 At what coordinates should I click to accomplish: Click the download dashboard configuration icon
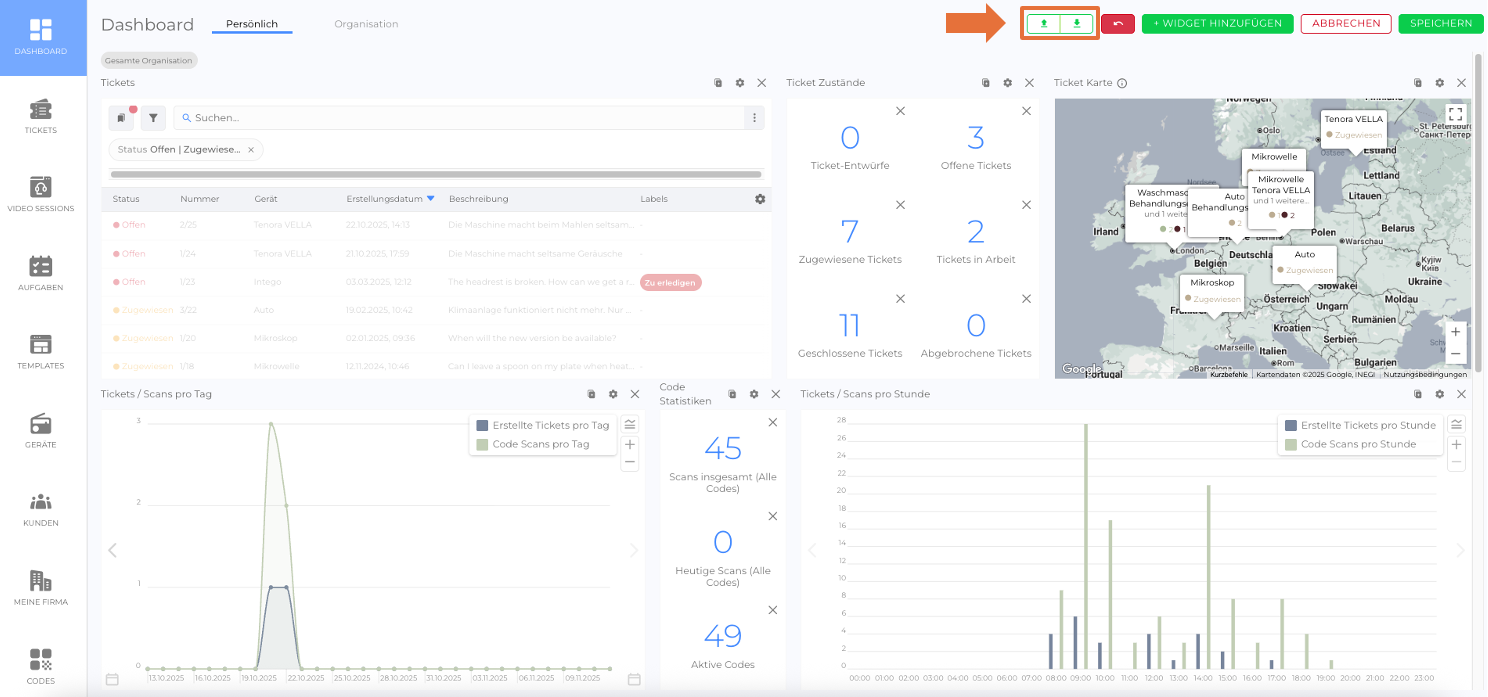click(x=1076, y=24)
